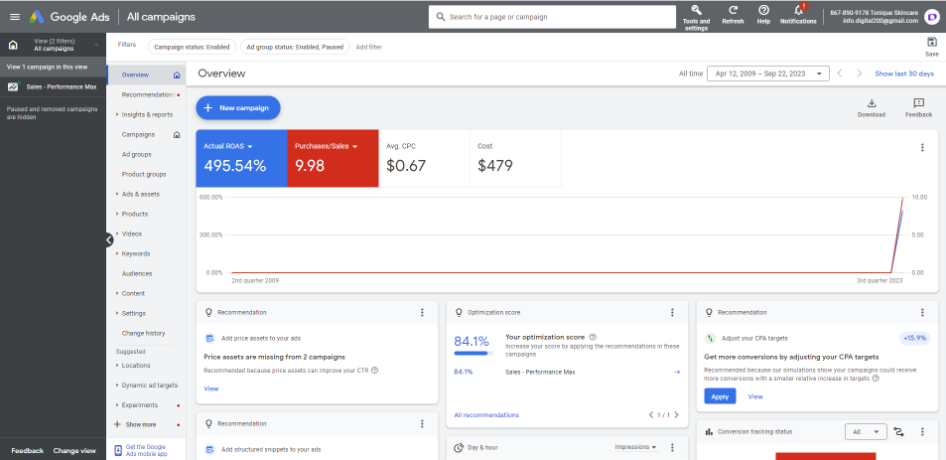946x460 pixels.
Task: Collapse the navigation side panel arrow
Action: click(109, 240)
